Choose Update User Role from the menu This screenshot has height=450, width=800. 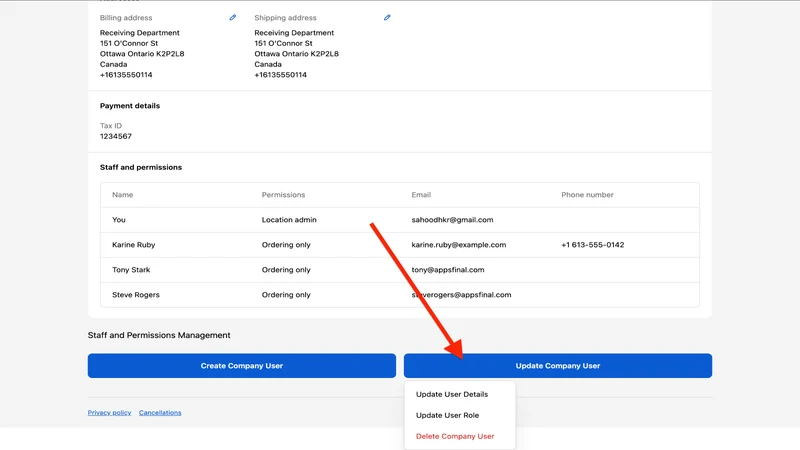click(447, 415)
